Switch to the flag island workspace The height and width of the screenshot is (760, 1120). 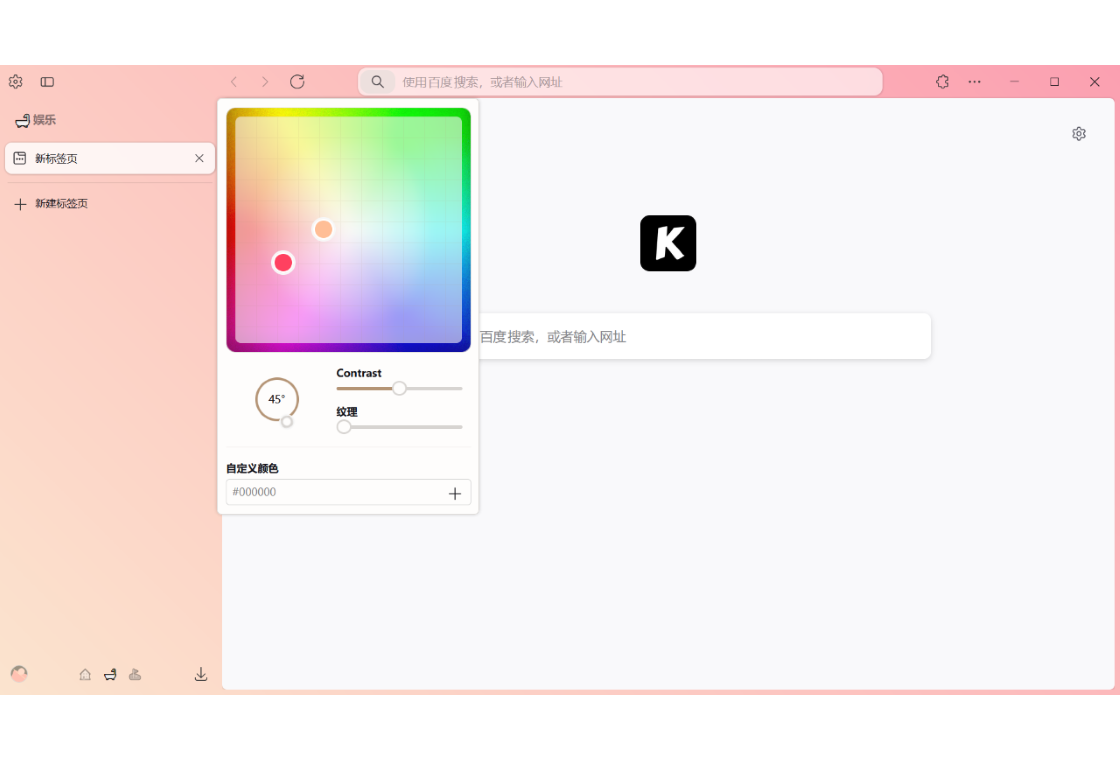pyautogui.click(x=135, y=674)
